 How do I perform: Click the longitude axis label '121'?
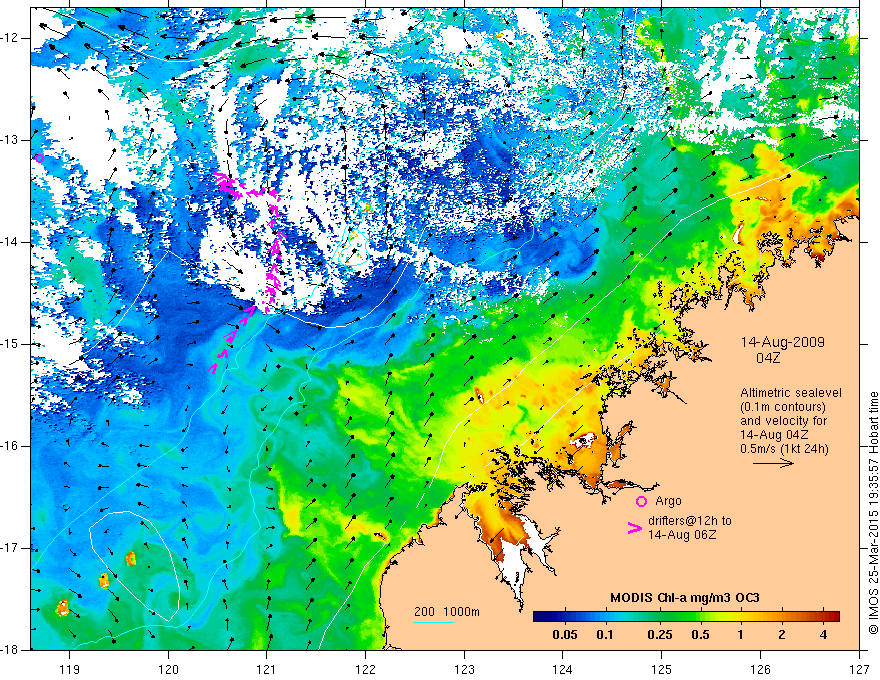point(267,669)
